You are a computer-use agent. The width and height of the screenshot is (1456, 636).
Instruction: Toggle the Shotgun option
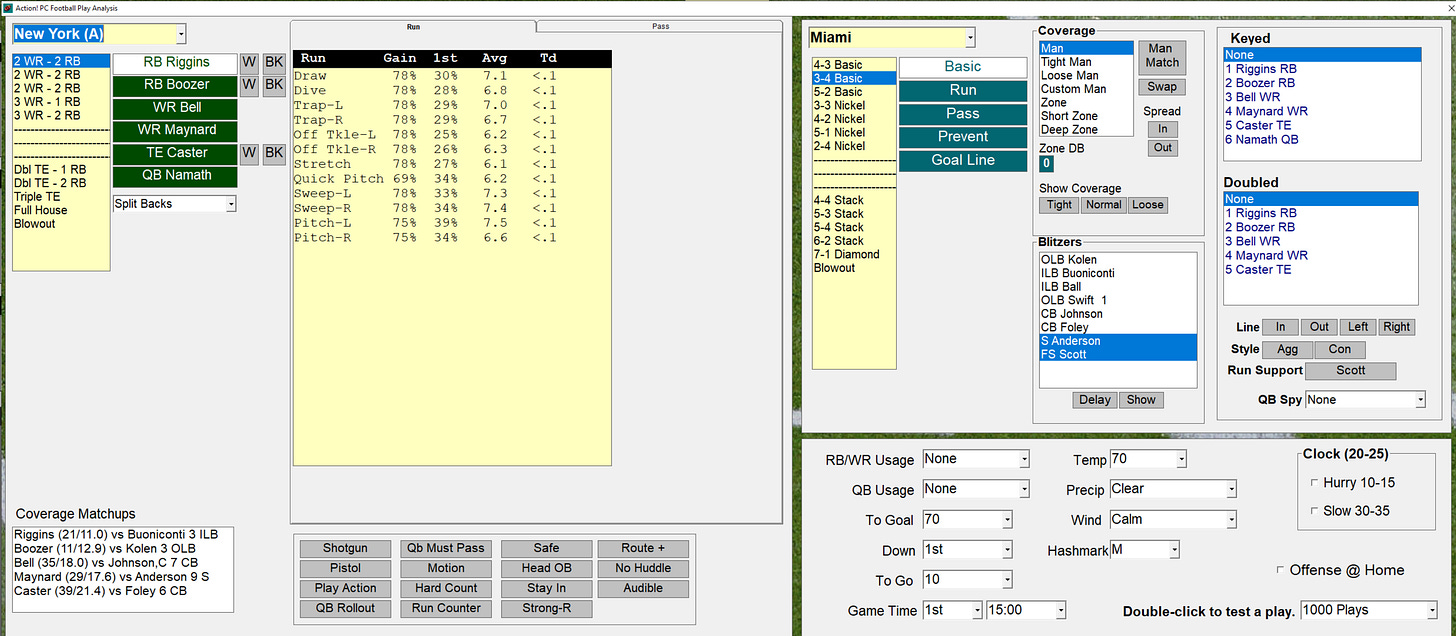tap(345, 548)
